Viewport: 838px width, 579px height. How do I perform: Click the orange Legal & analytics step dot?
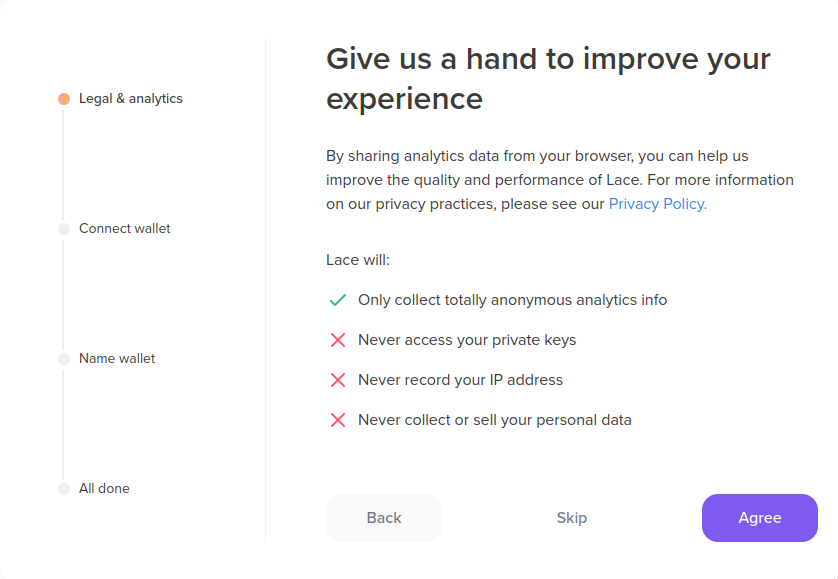tap(64, 99)
